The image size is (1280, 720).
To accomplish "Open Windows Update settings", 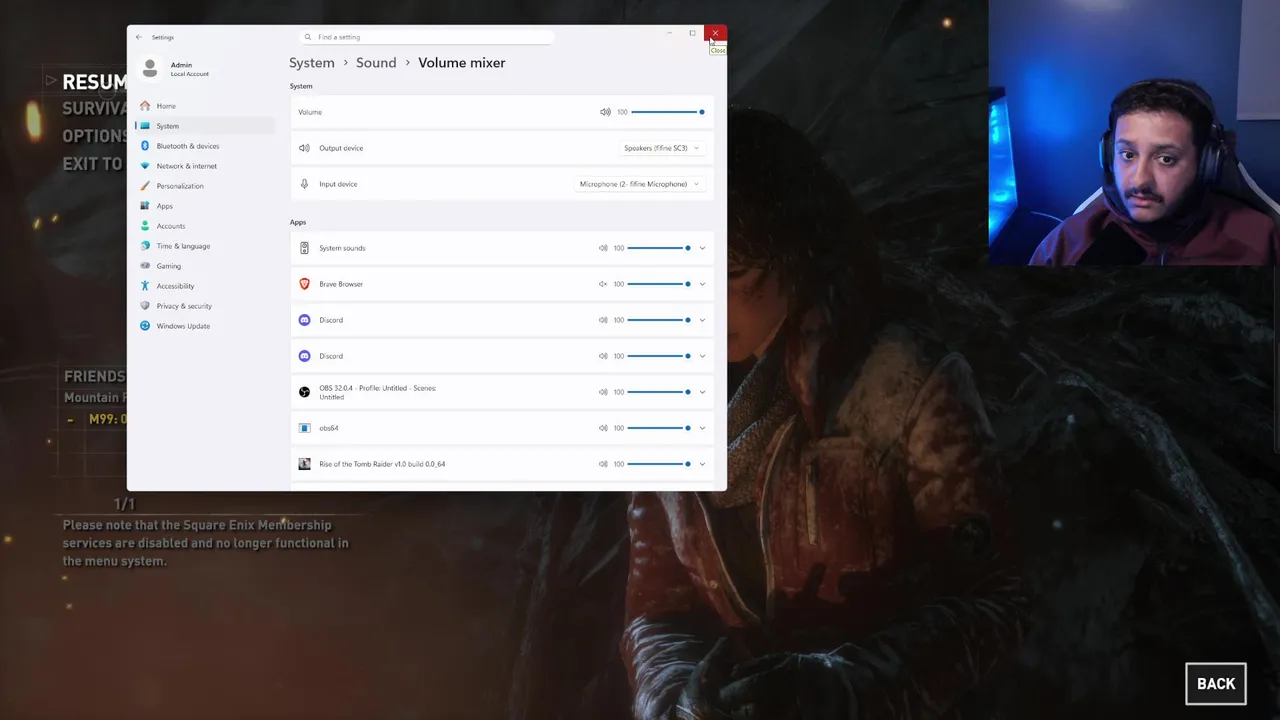I will pos(204,326).
